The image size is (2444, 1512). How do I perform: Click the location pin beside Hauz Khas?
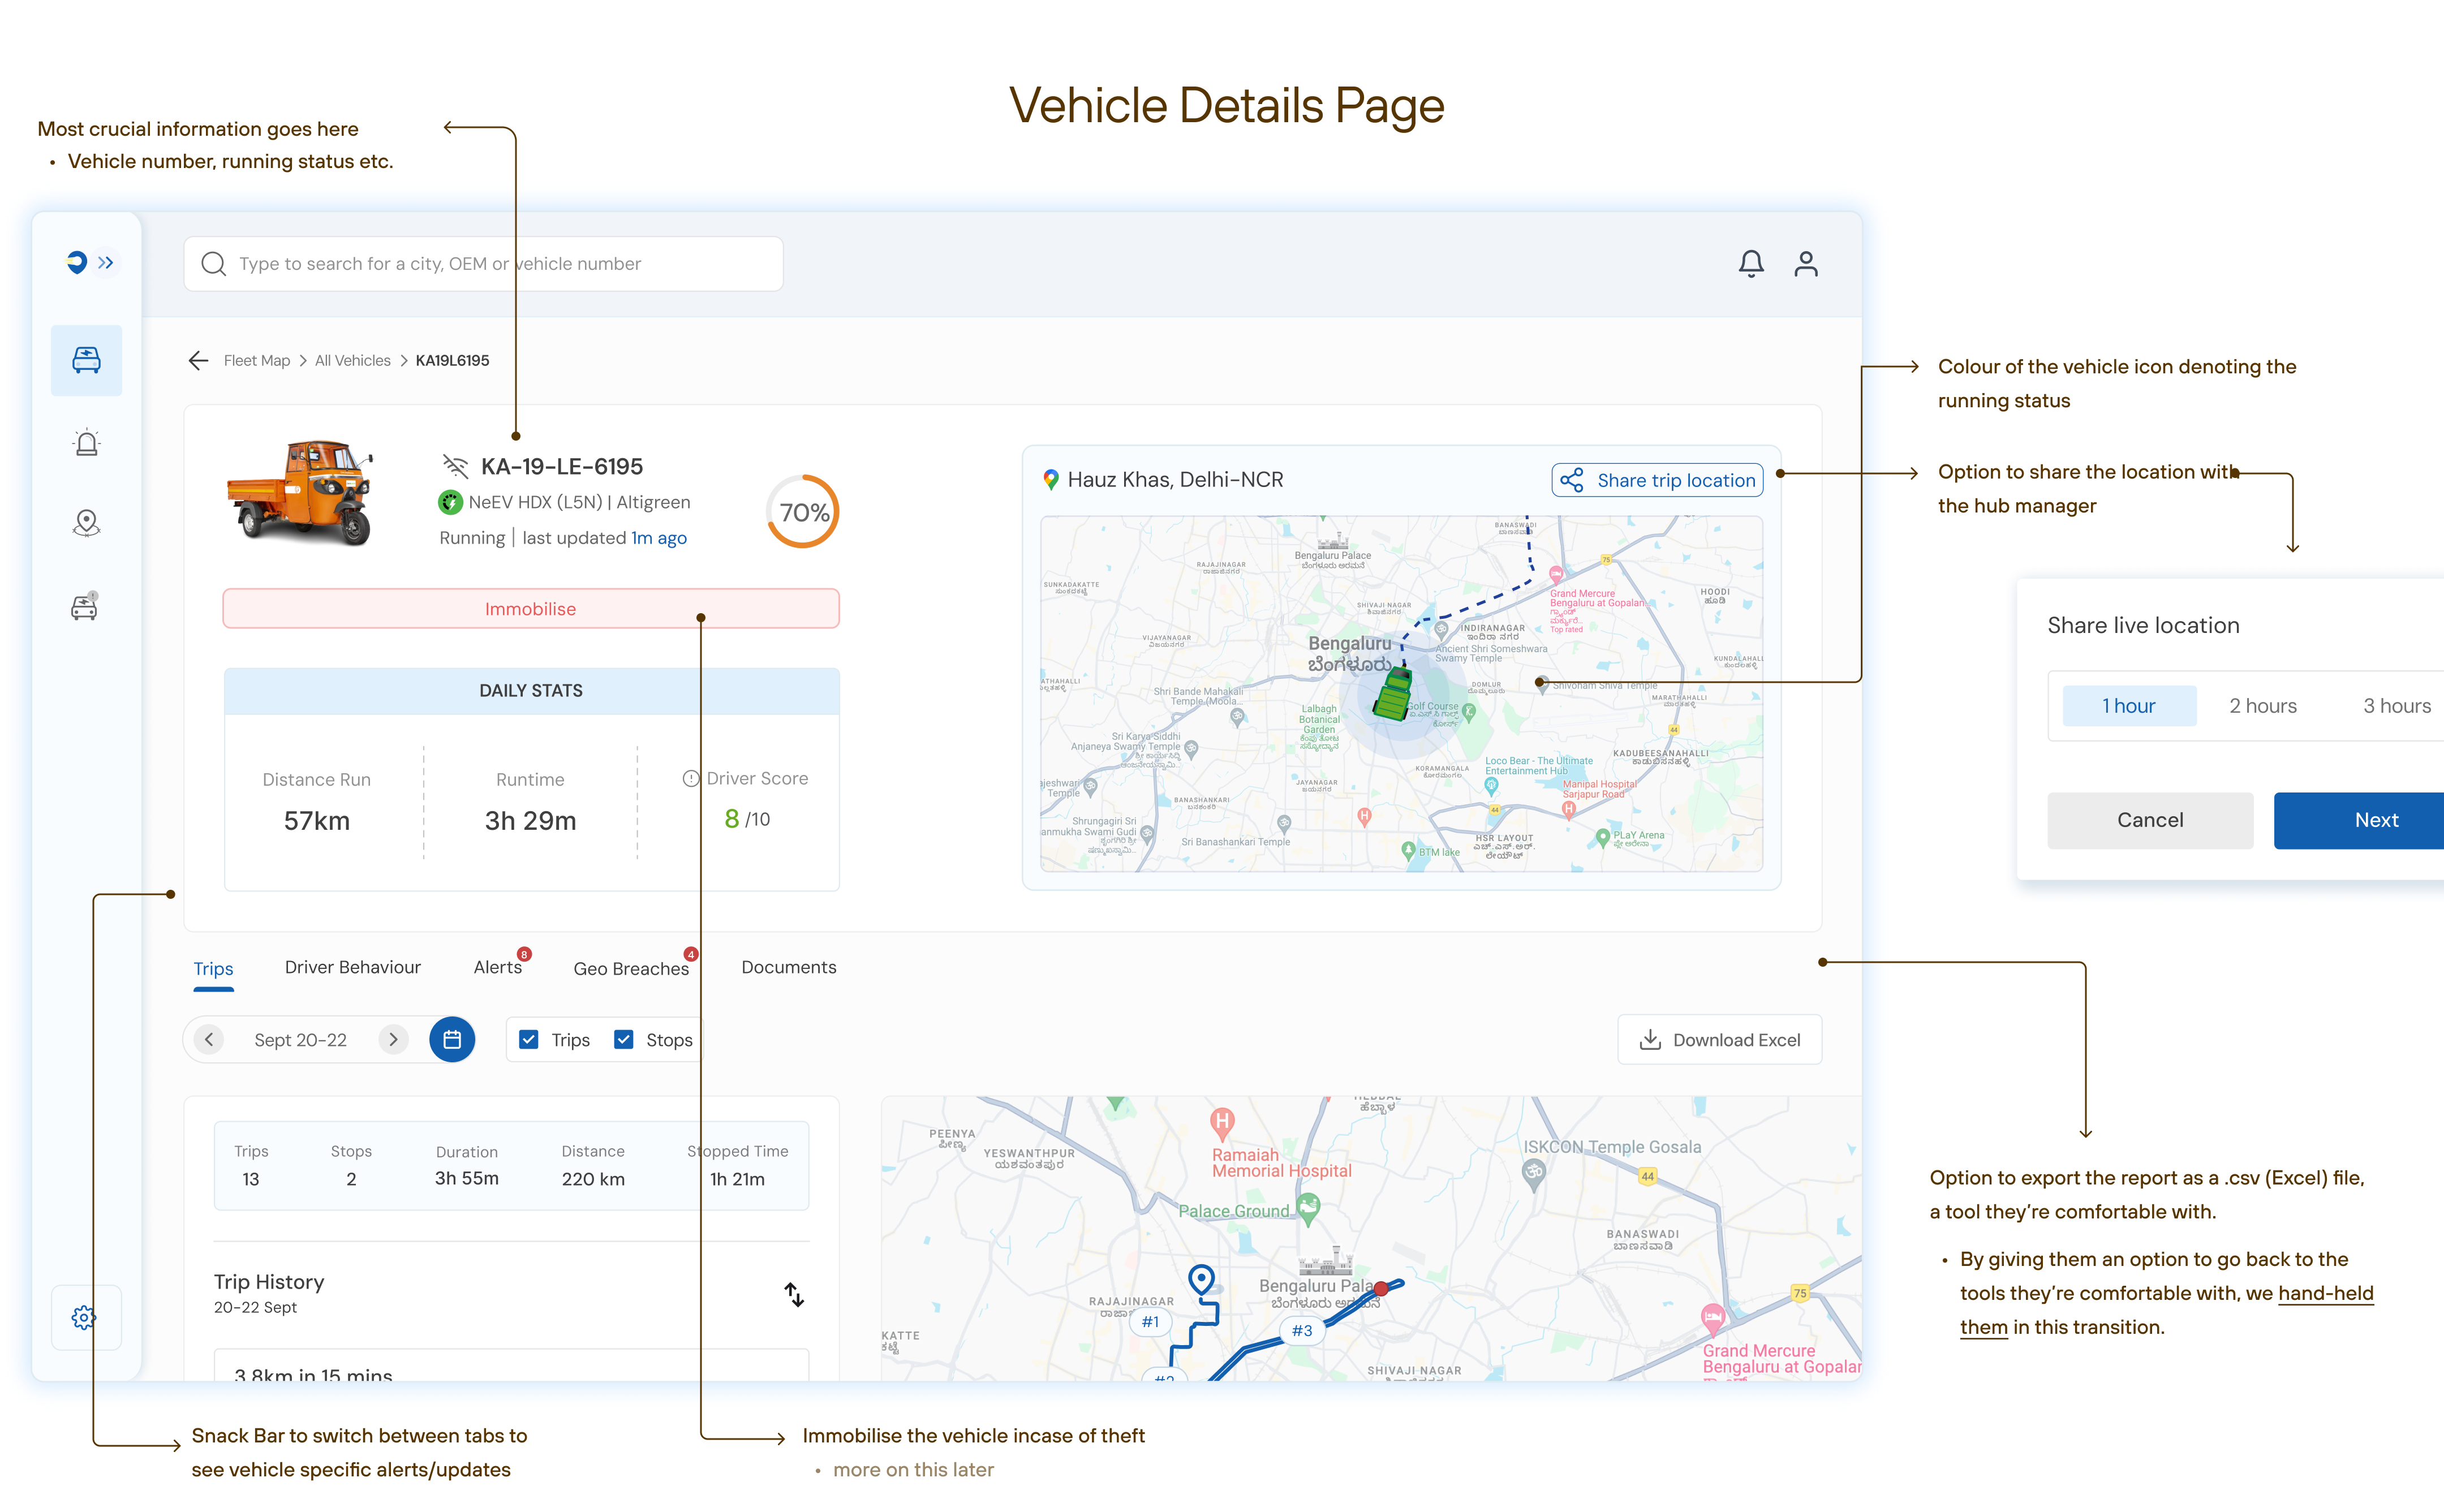coord(1051,480)
